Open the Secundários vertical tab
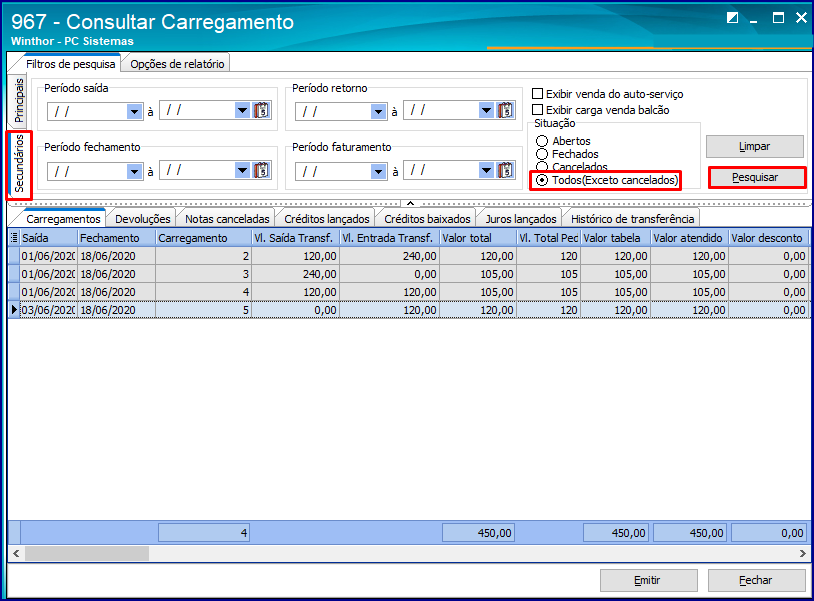Screen dimensions: 814x601 click(x=19, y=164)
